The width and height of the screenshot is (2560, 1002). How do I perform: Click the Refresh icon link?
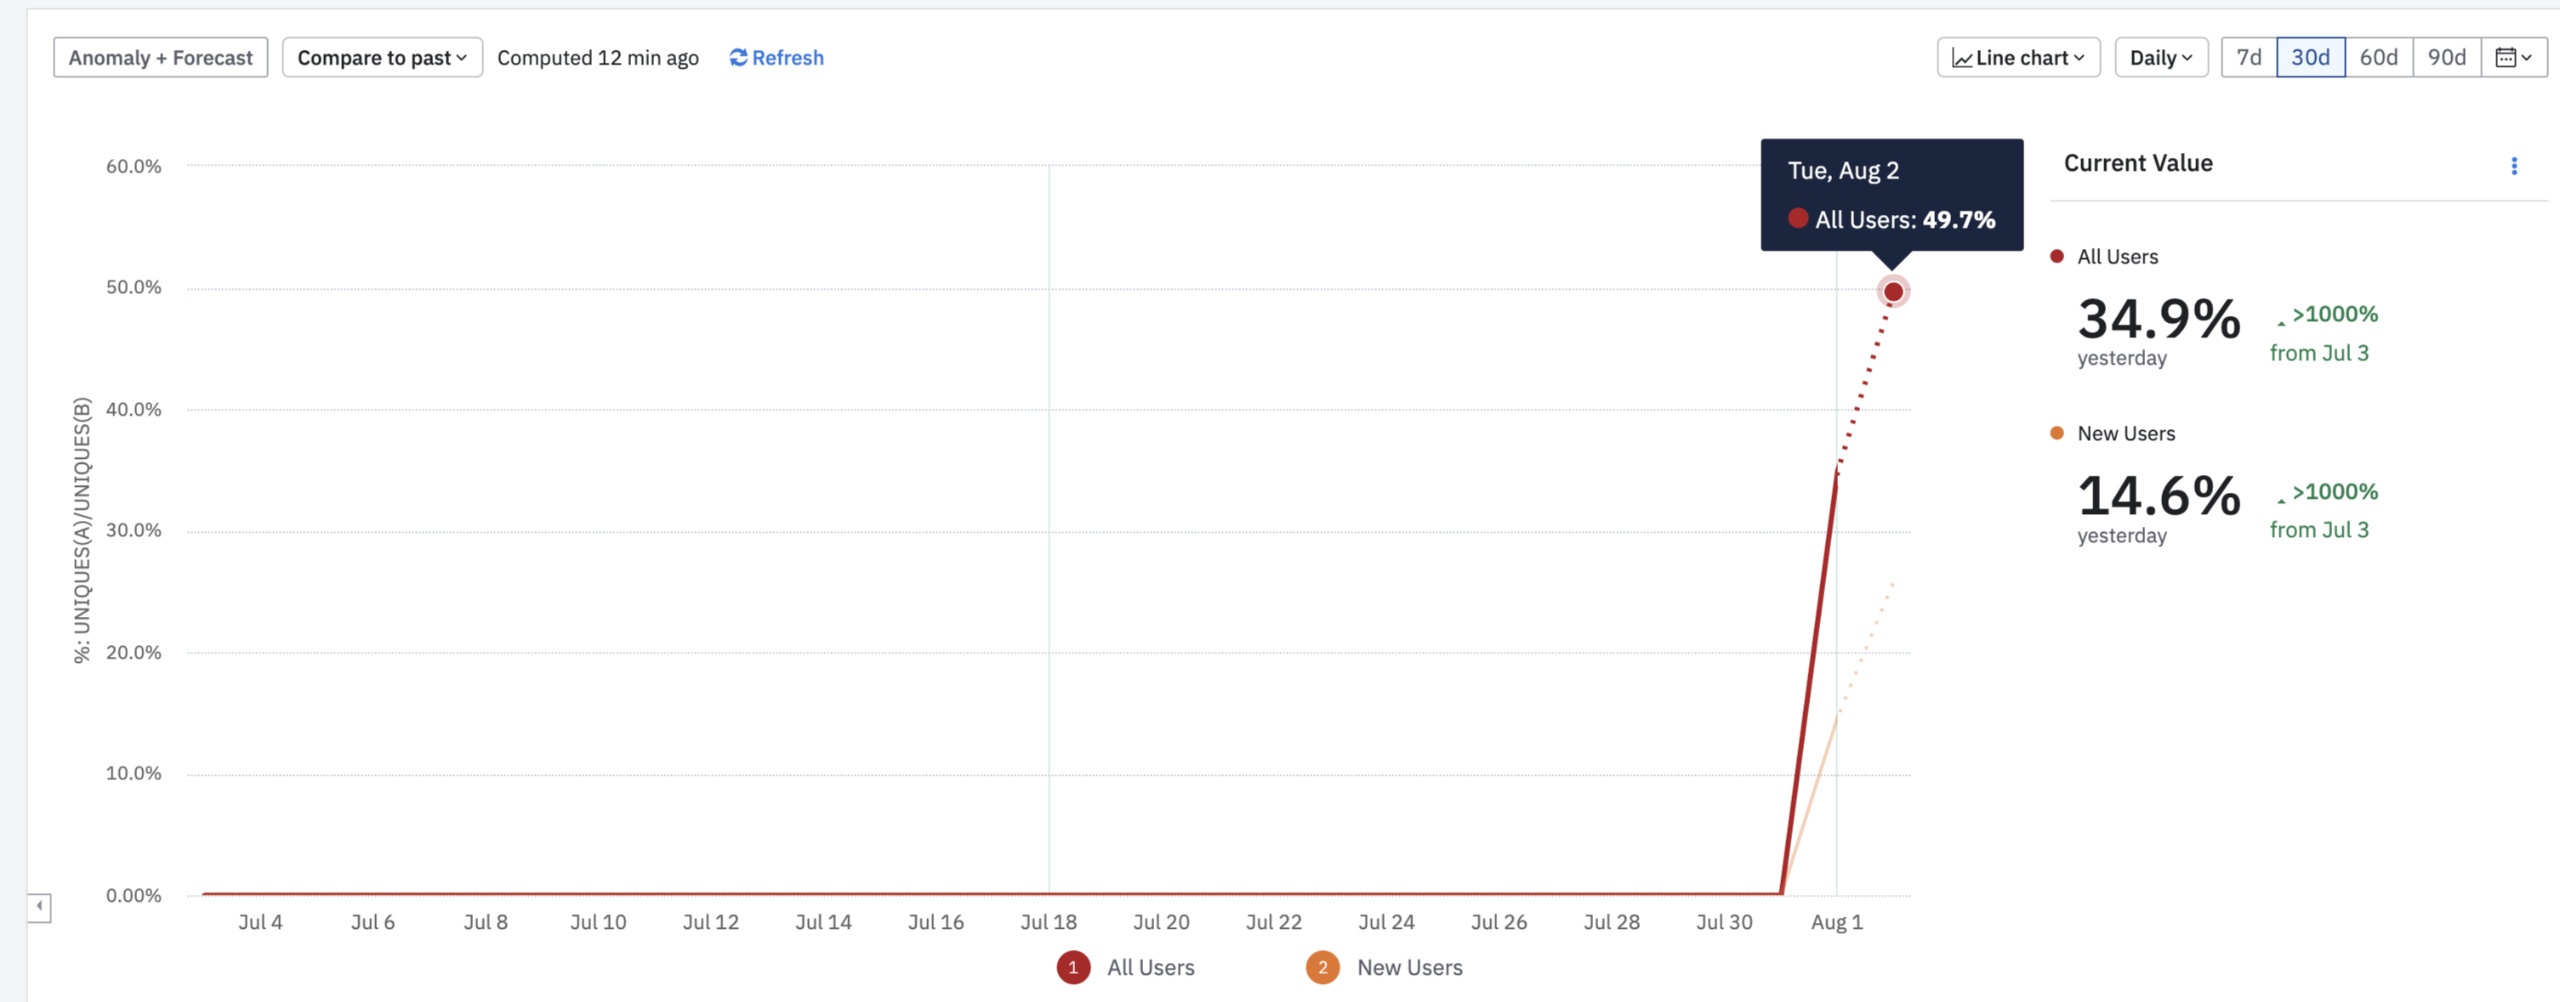click(739, 58)
